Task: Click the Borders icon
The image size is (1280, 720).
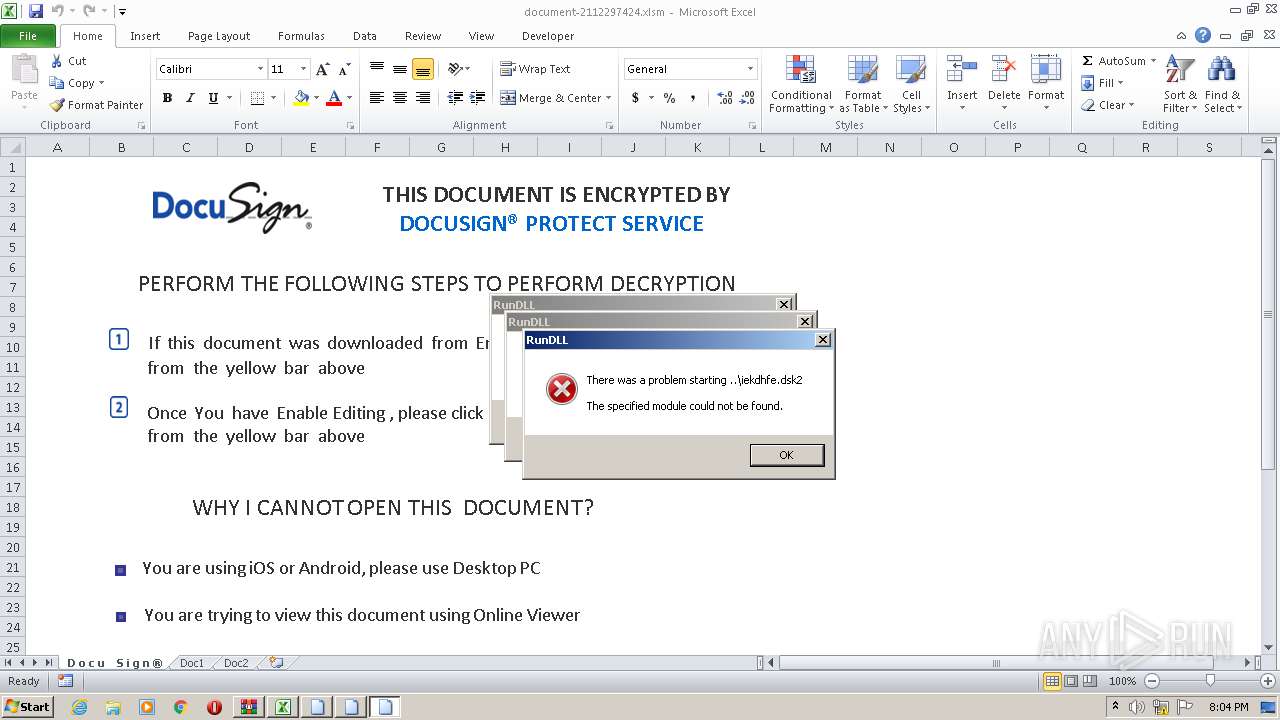Action: 257,98
